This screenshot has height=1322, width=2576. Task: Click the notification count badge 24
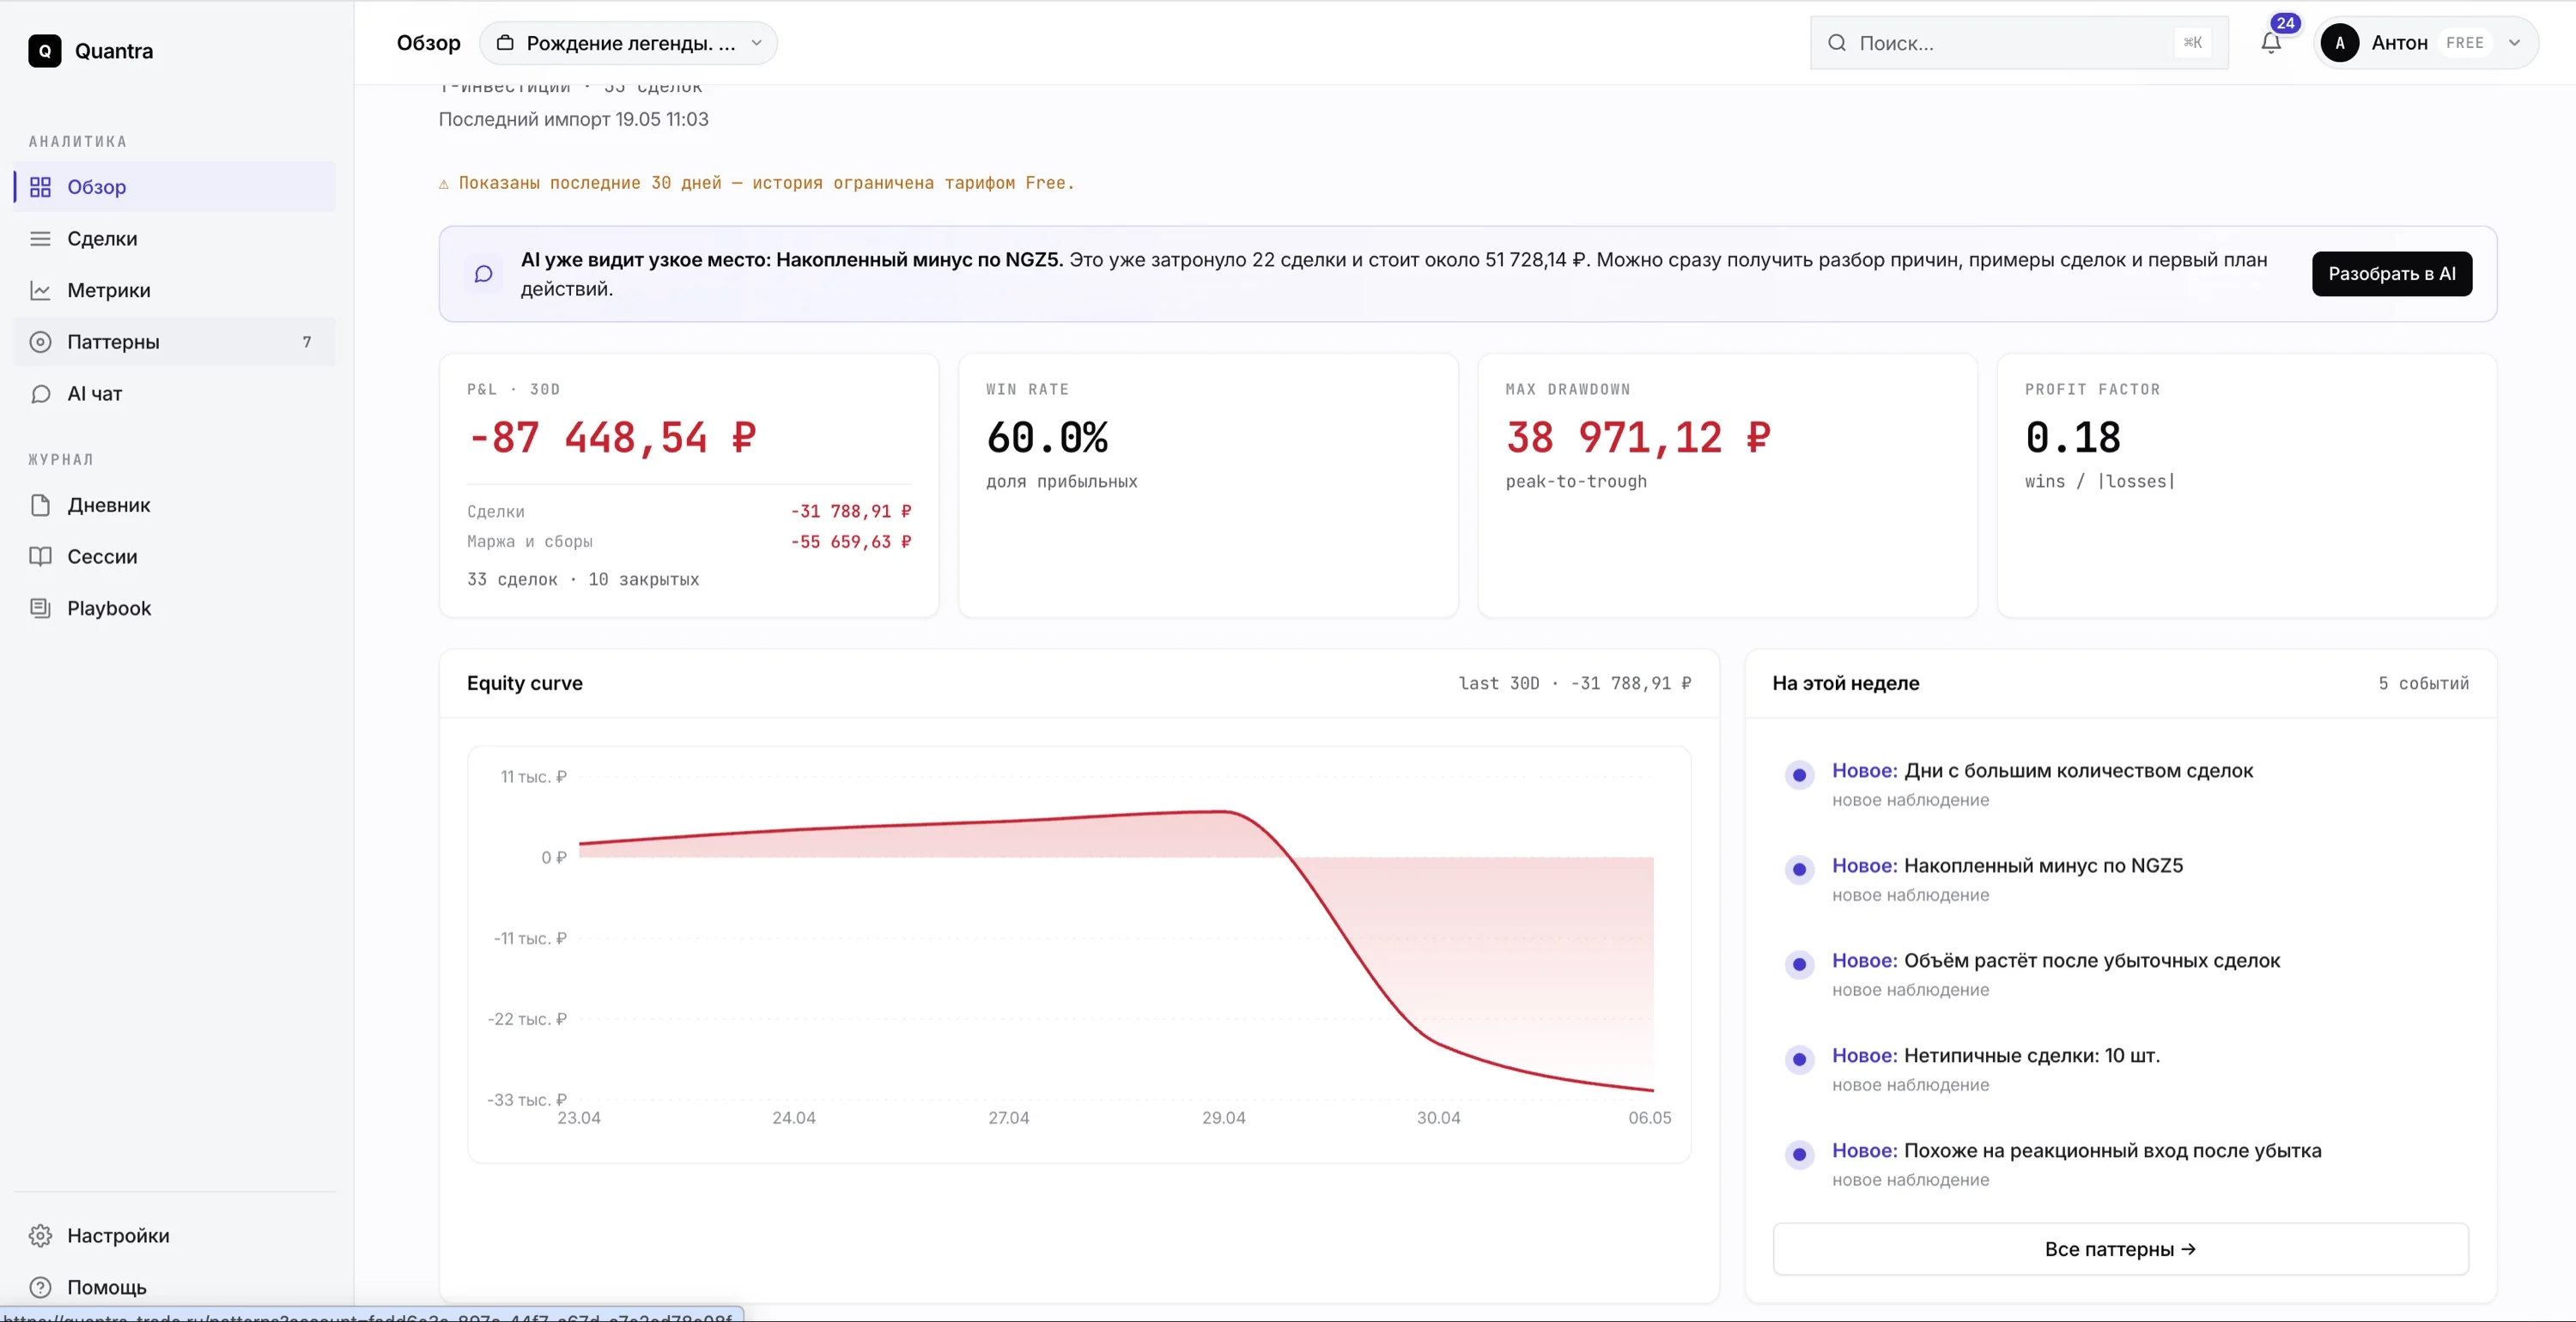(x=2285, y=24)
